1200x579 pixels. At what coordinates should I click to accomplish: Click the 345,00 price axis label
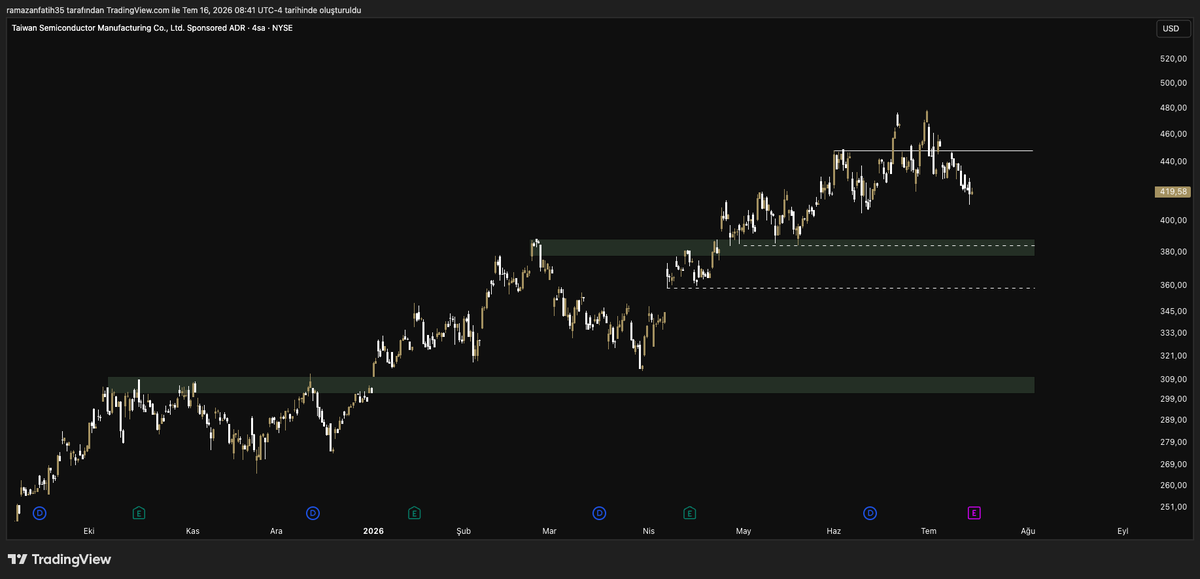tap(1172, 312)
